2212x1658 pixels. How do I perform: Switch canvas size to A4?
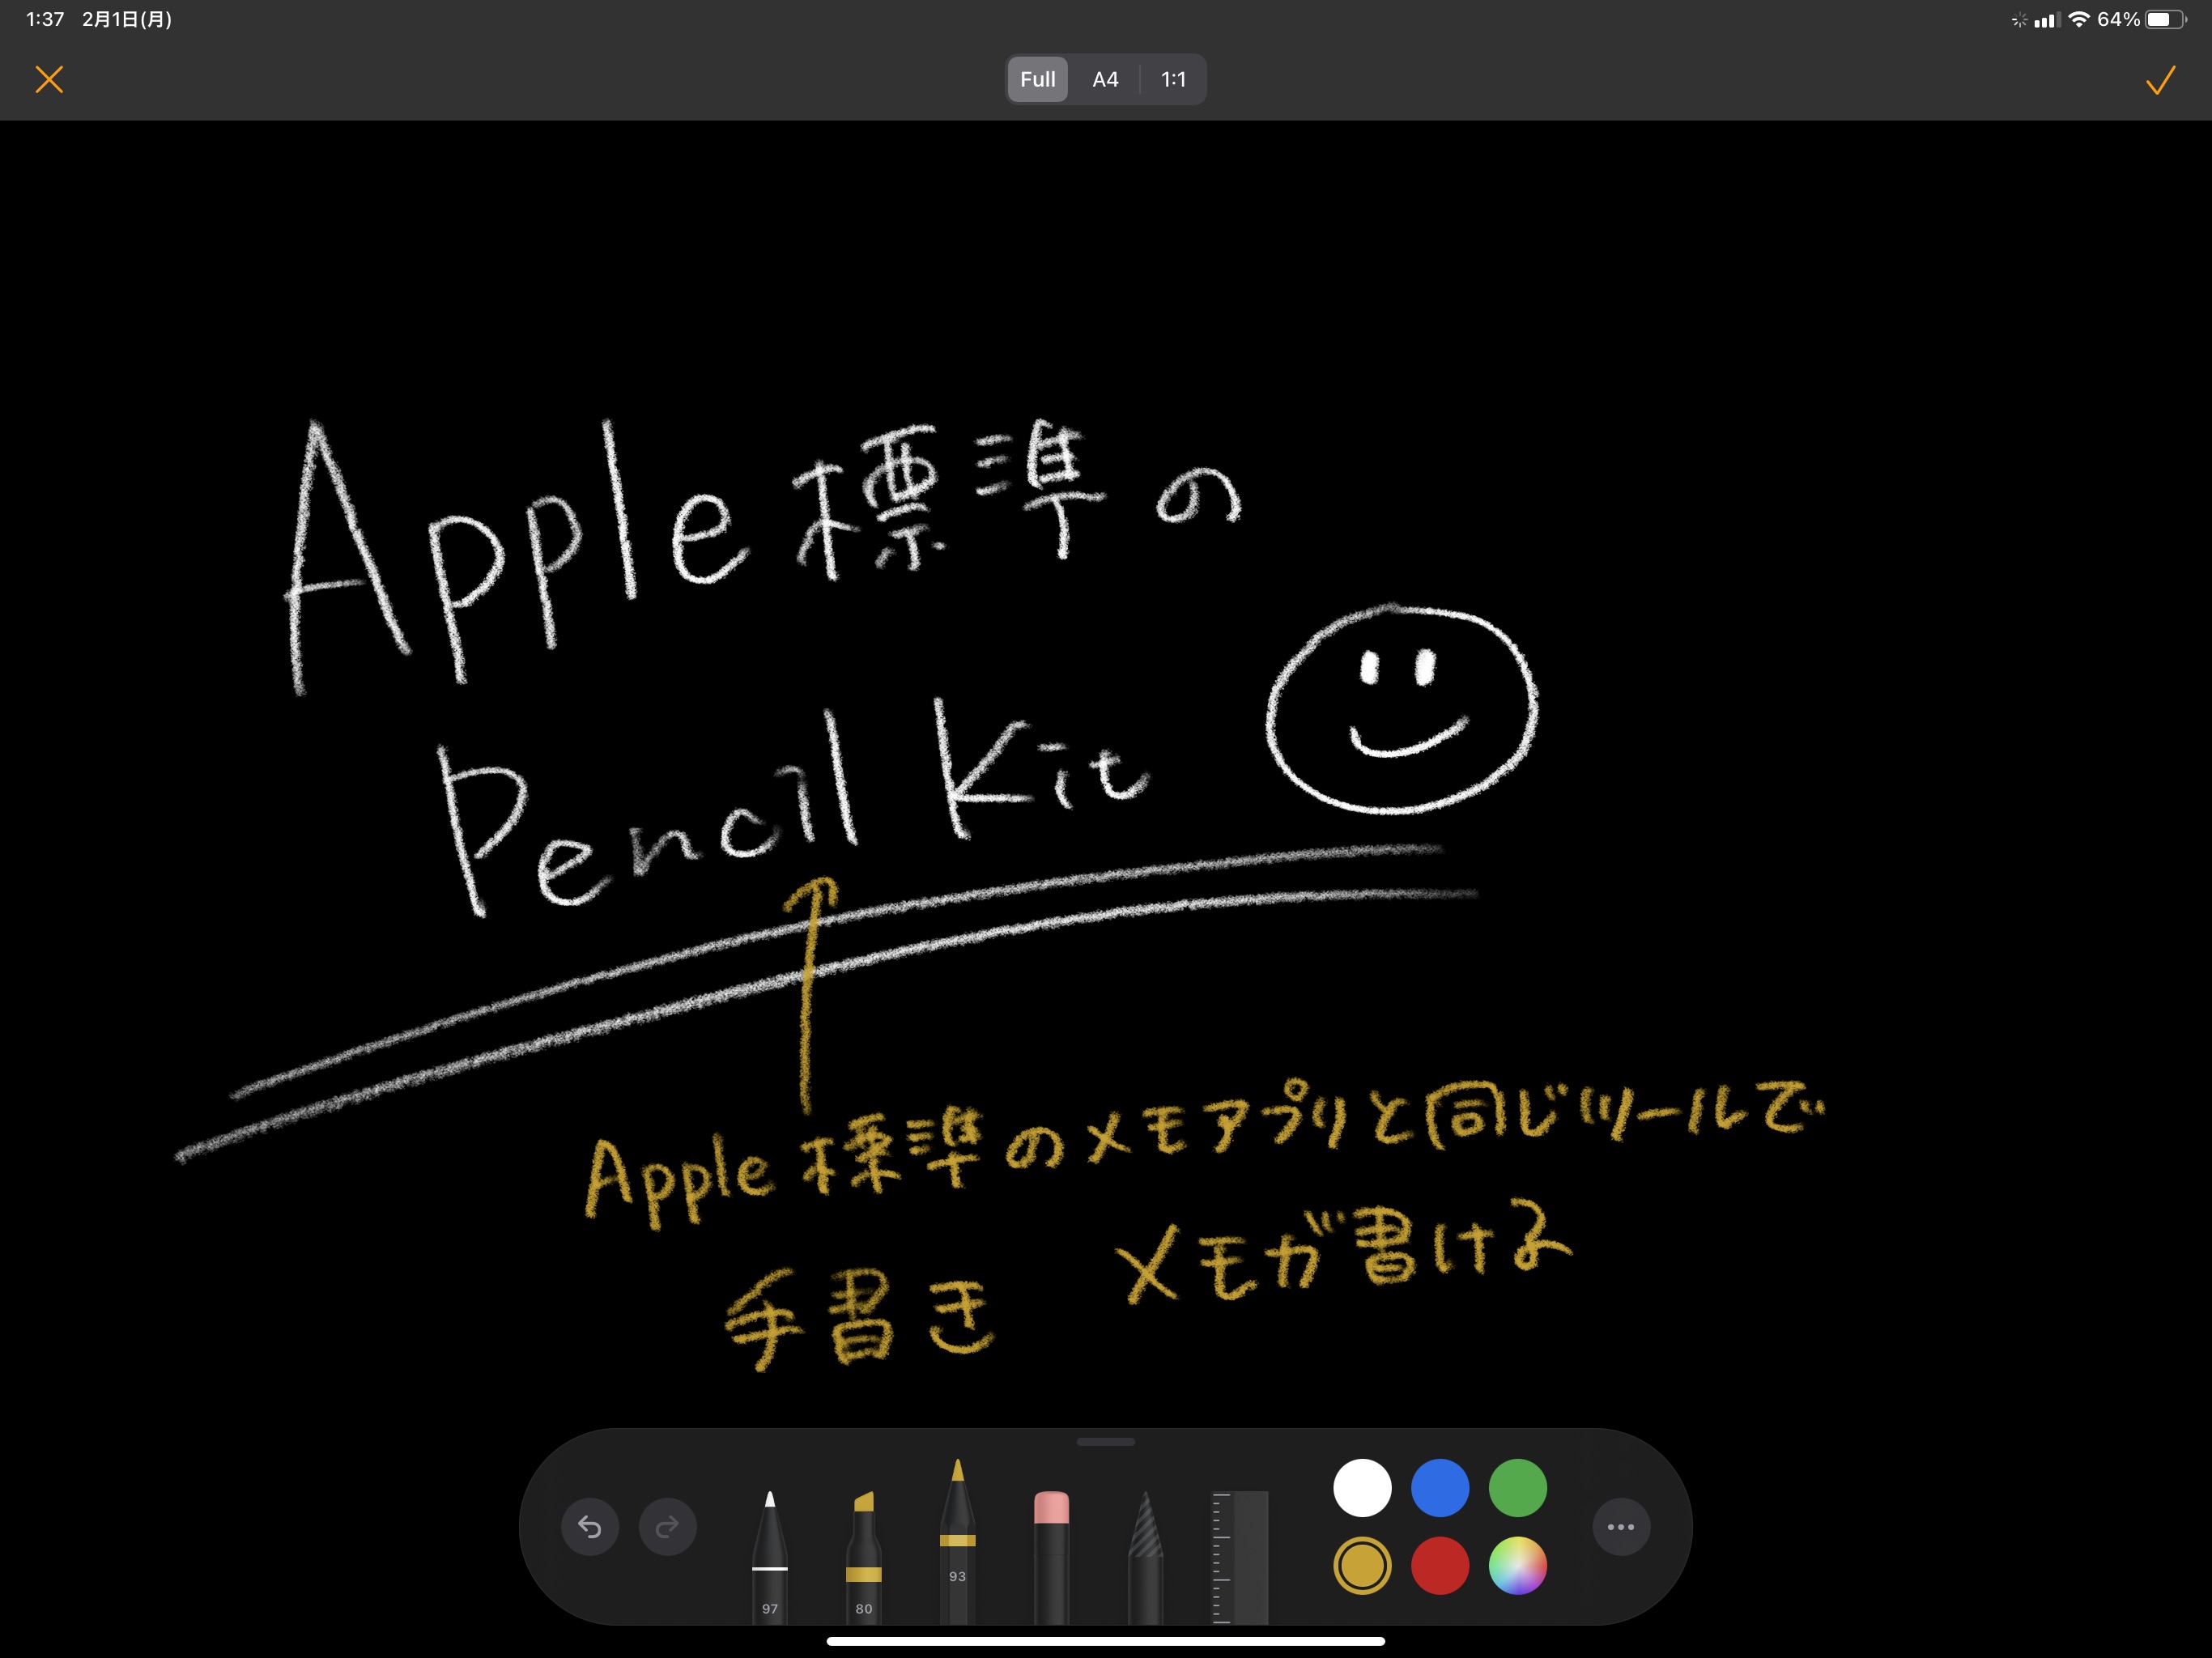(1105, 79)
